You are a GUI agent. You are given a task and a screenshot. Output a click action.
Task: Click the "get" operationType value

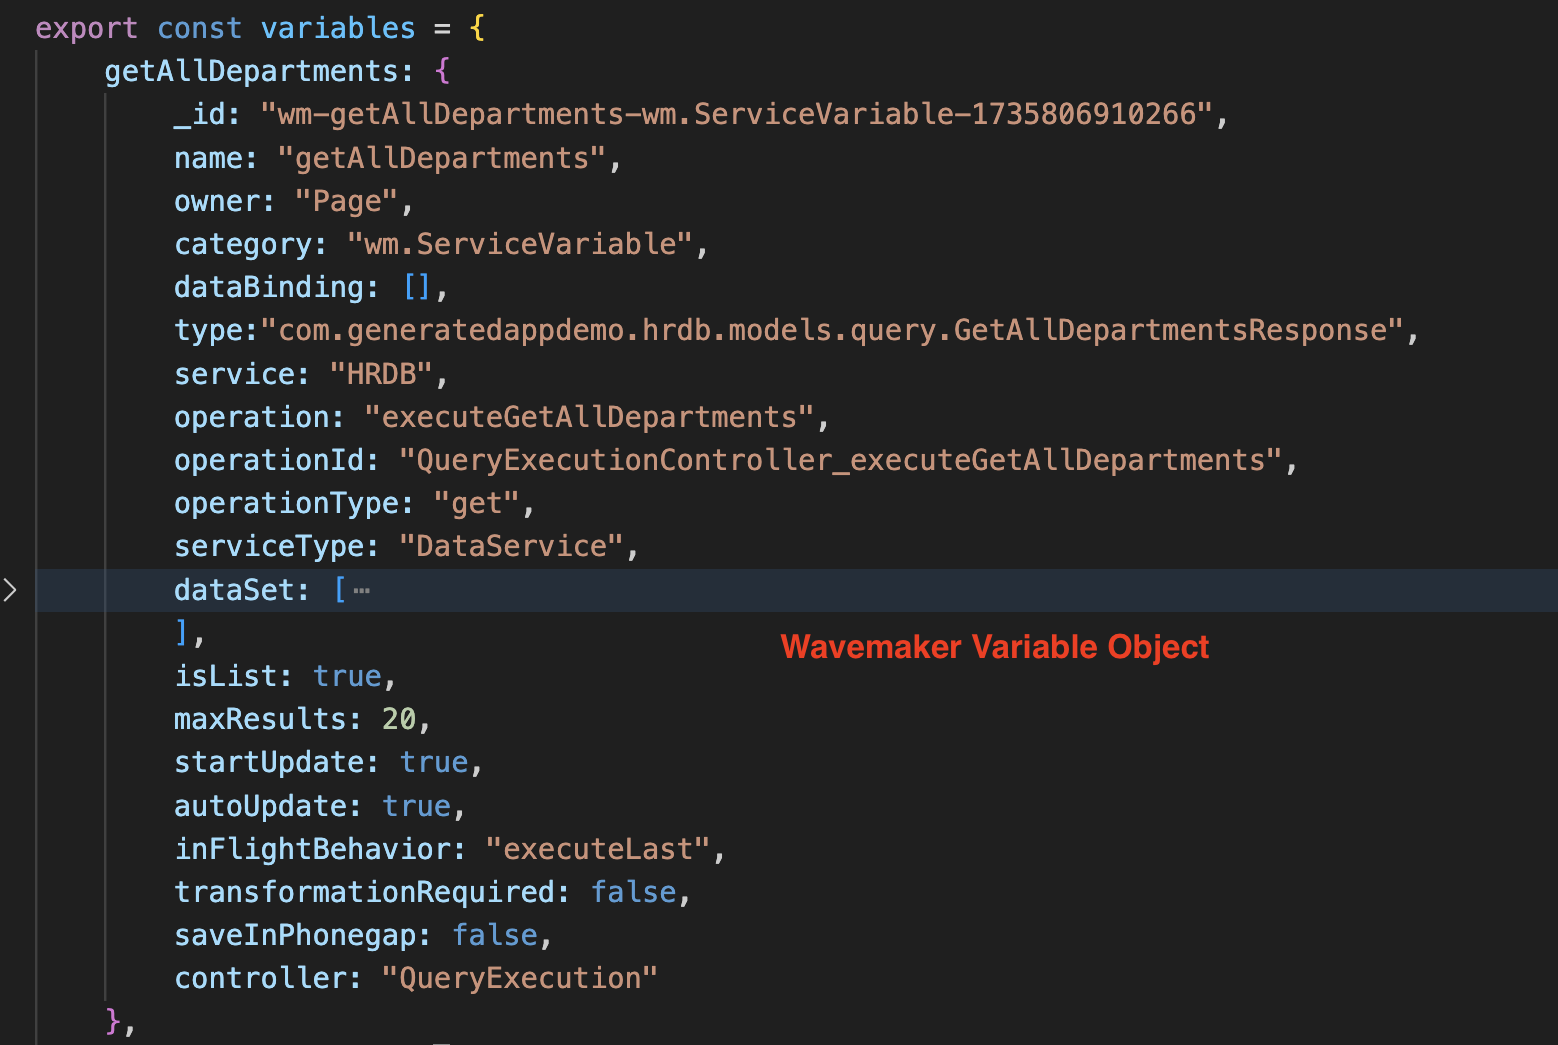coord(476,503)
